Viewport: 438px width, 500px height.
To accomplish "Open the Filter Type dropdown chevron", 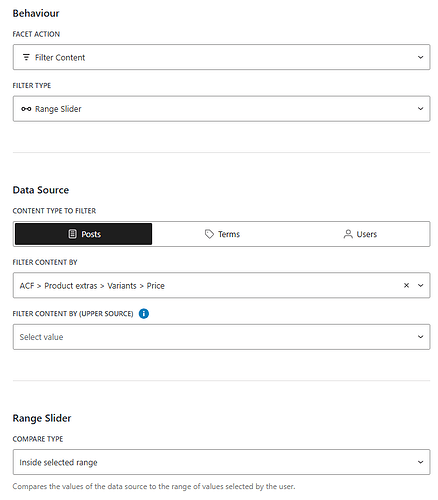I will coord(421,109).
